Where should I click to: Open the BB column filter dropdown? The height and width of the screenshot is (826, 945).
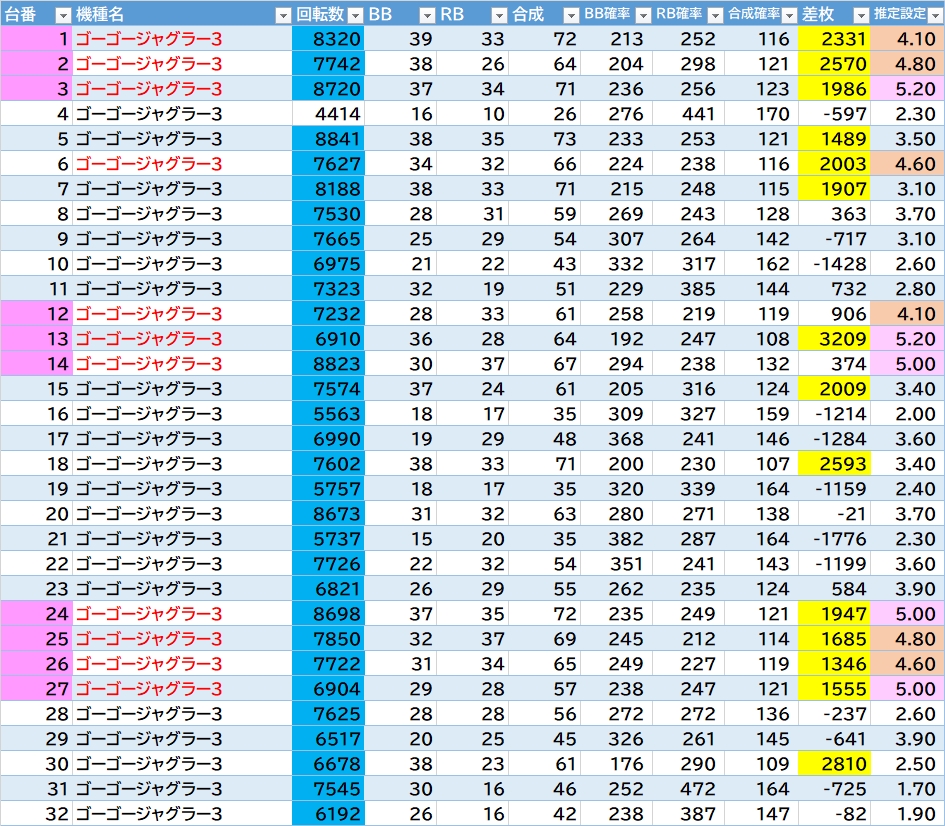(427, 15)
